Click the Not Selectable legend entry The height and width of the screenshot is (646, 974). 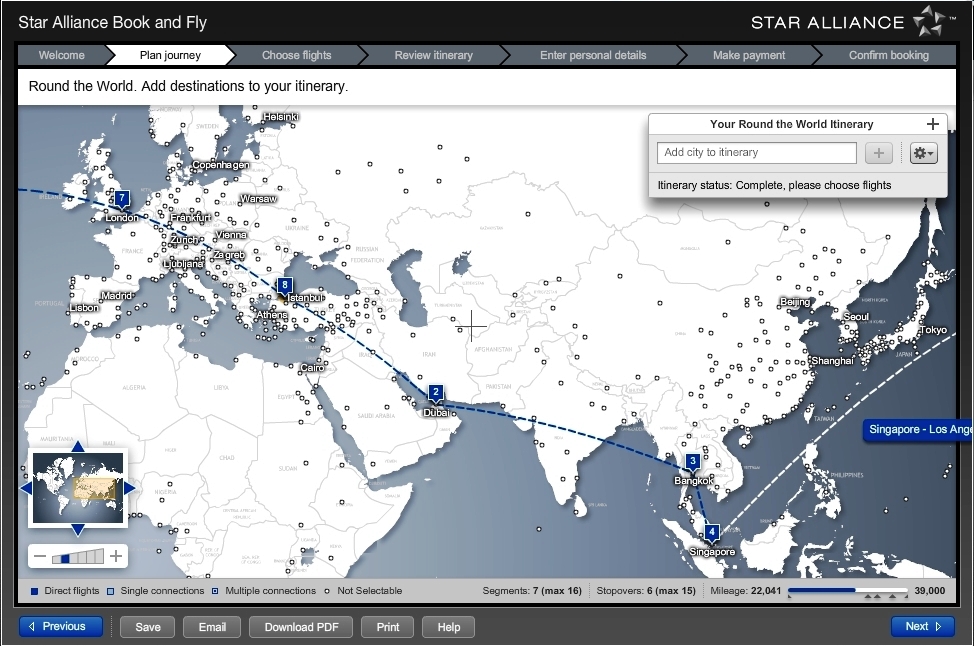point(363,591)
